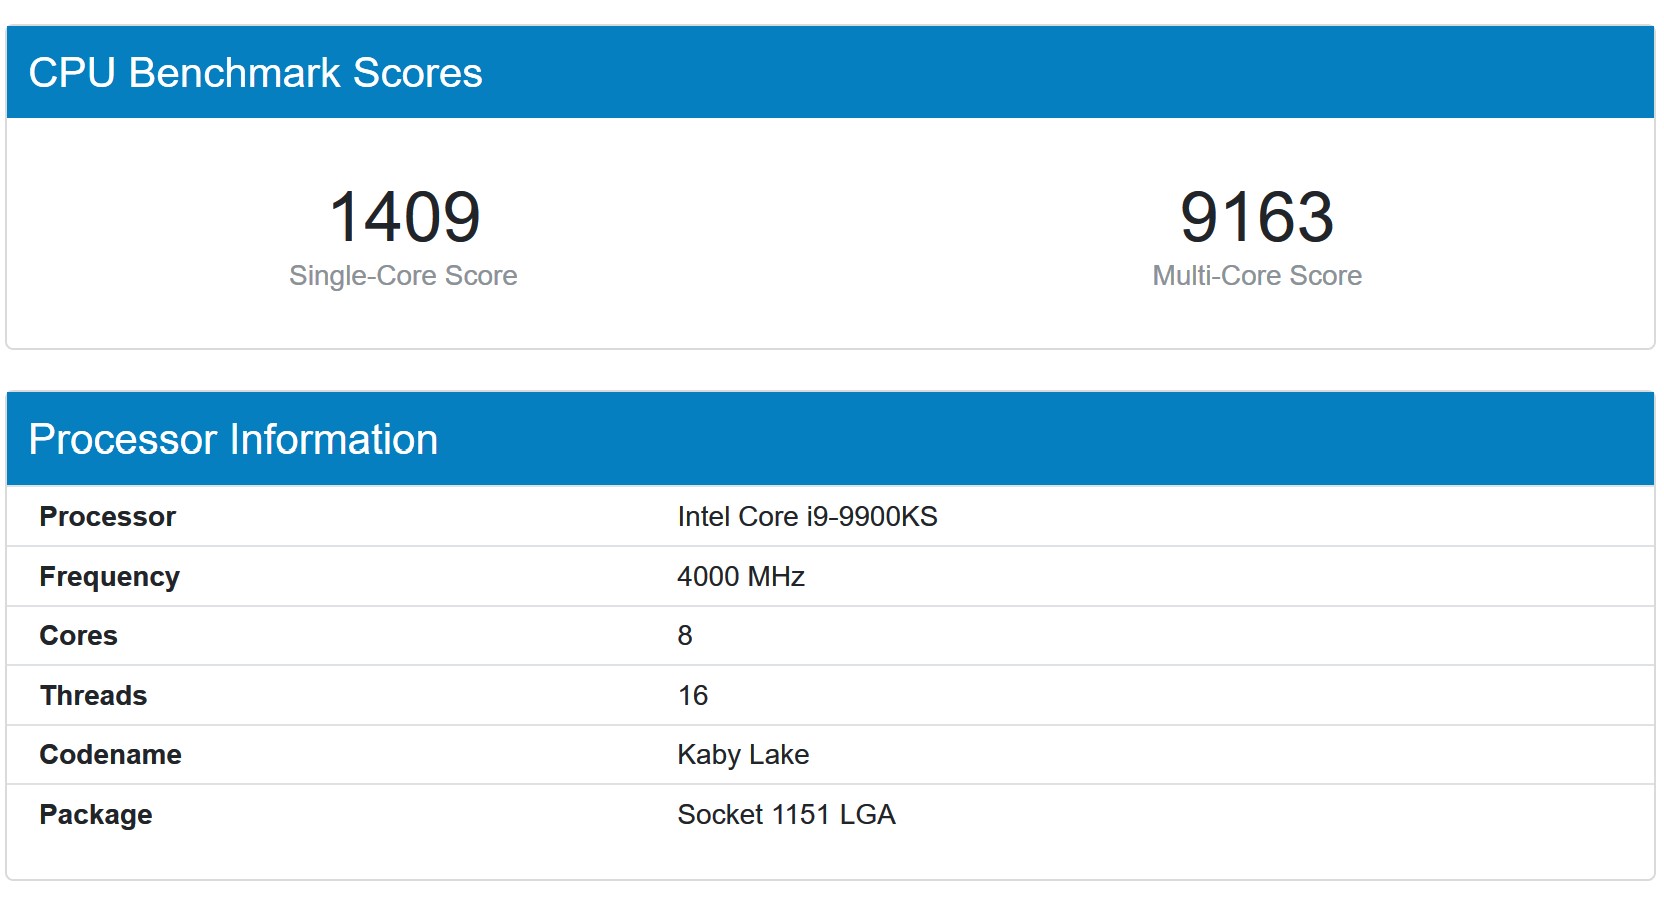Select the Processor row label
This screenshot has width=1664, height=900.
click(x=106, y=516)
